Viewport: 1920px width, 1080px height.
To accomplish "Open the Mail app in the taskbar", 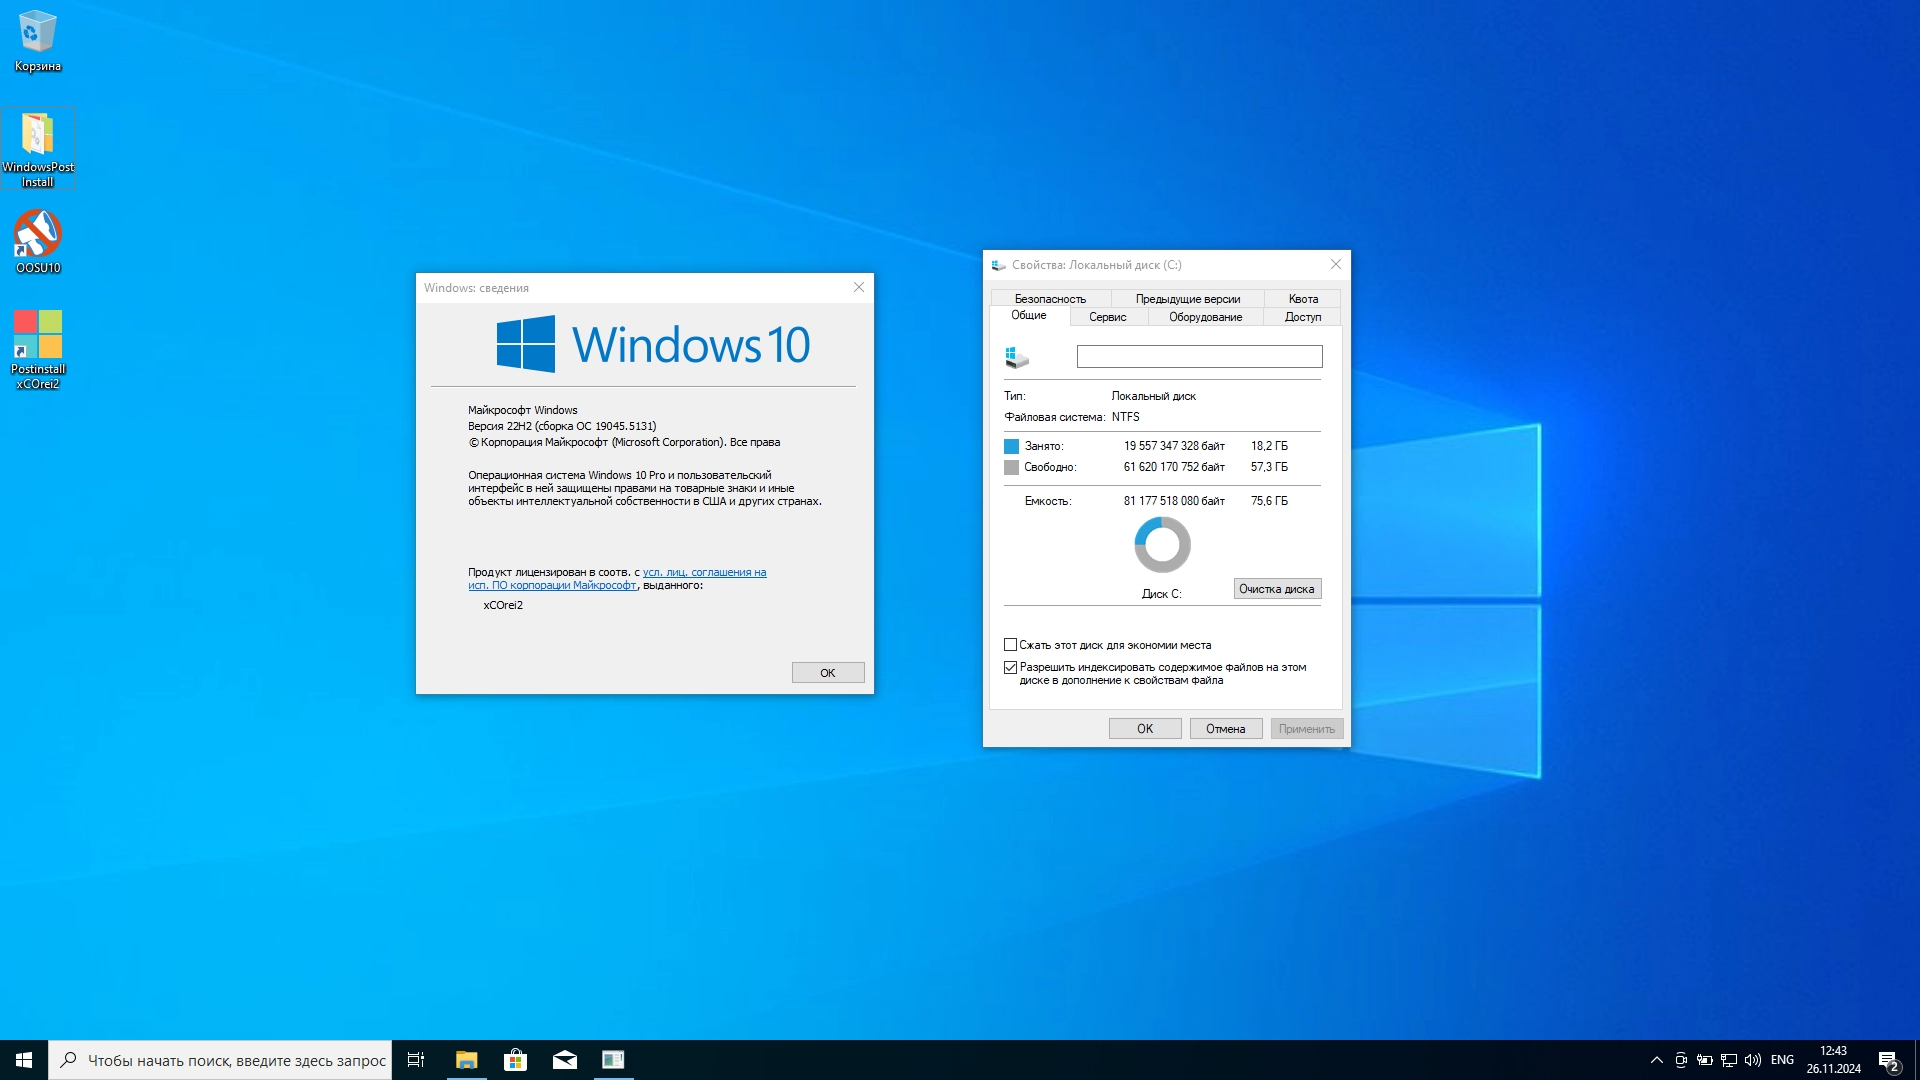I will click(x=564, y=1060).
